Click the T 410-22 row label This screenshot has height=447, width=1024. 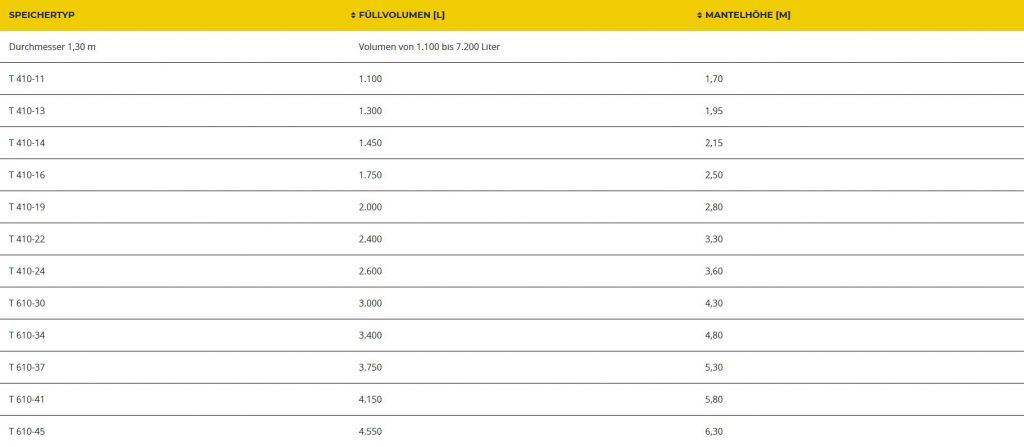(27, 239)
